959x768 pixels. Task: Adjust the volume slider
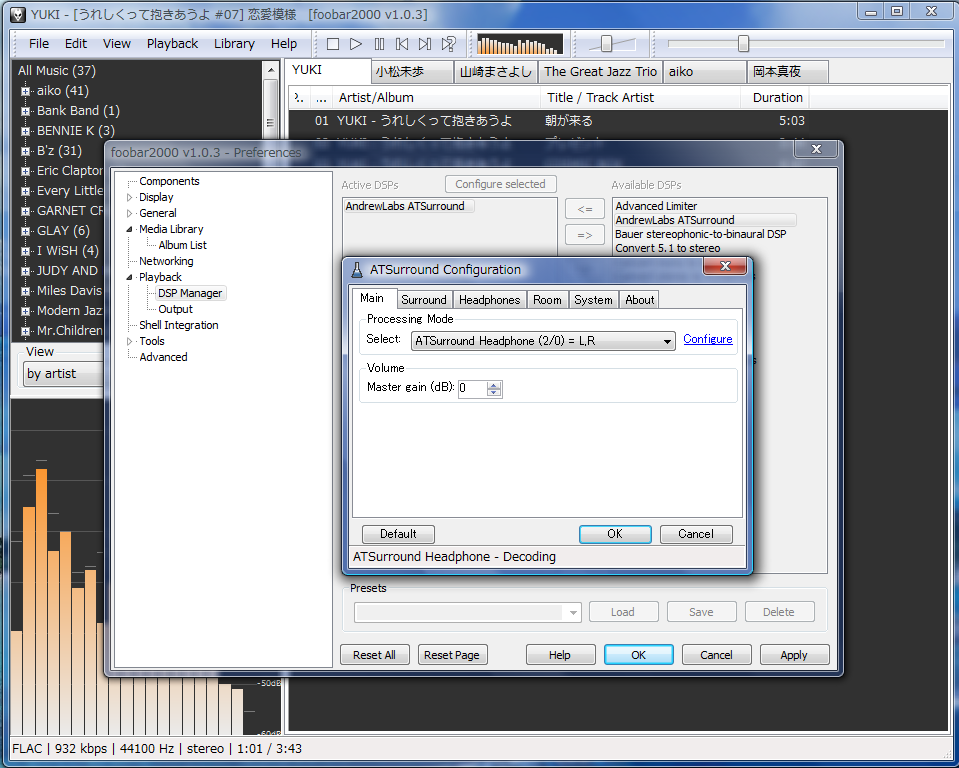607,43
